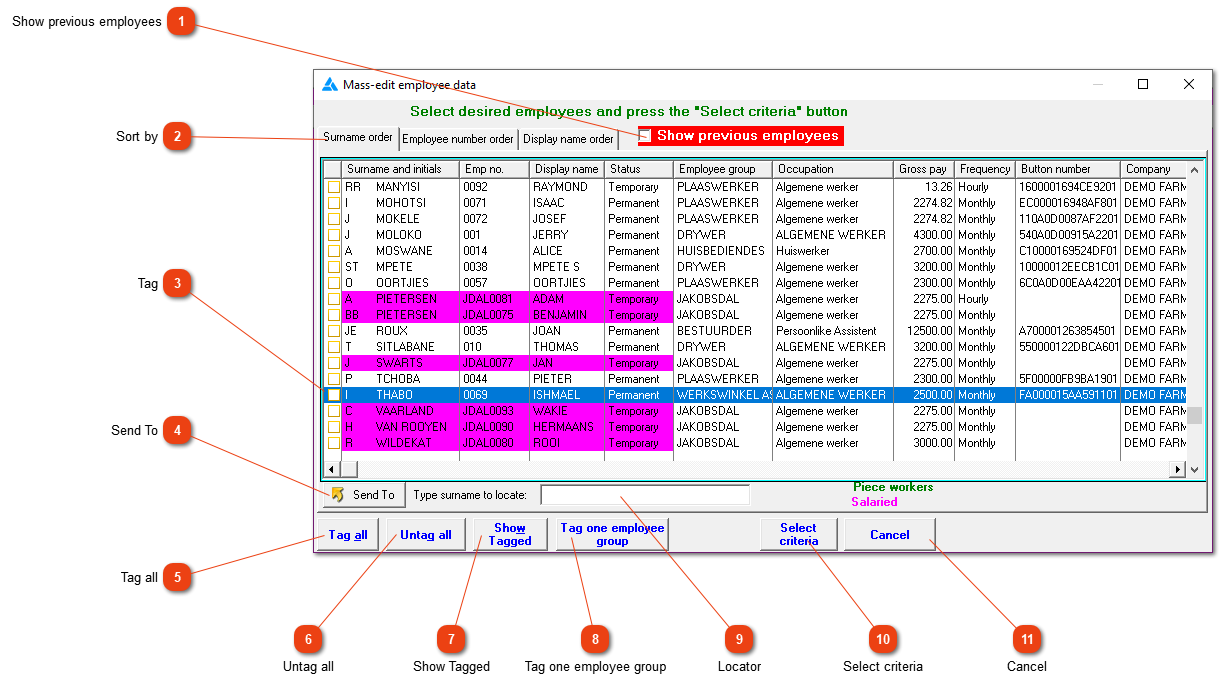Click the Gross pay column header
The image size is (1221, 690).
pyautogui.click(x=924, y=169)
